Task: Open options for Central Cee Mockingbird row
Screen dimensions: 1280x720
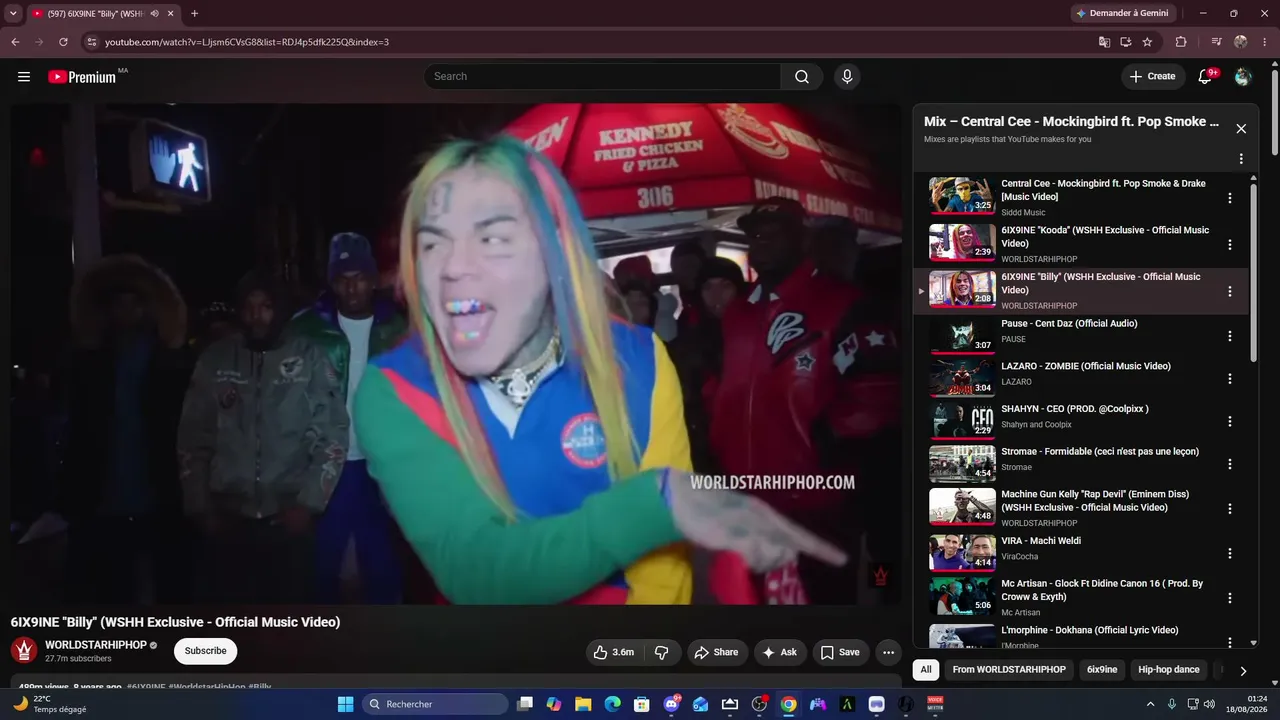Action: (1230, 198)
